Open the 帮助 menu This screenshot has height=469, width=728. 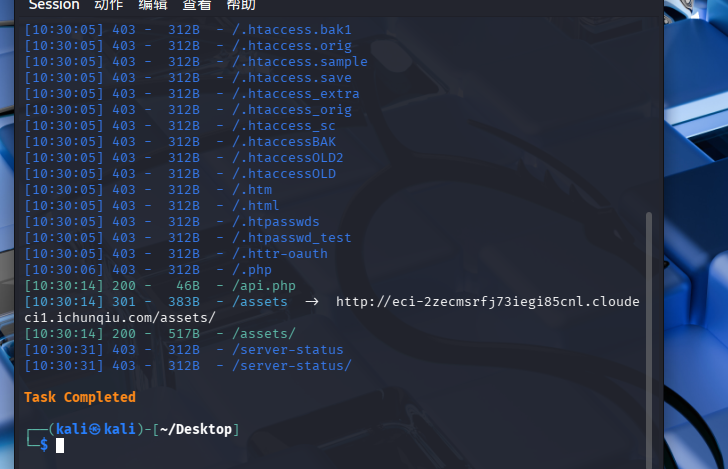click(241, 5)
